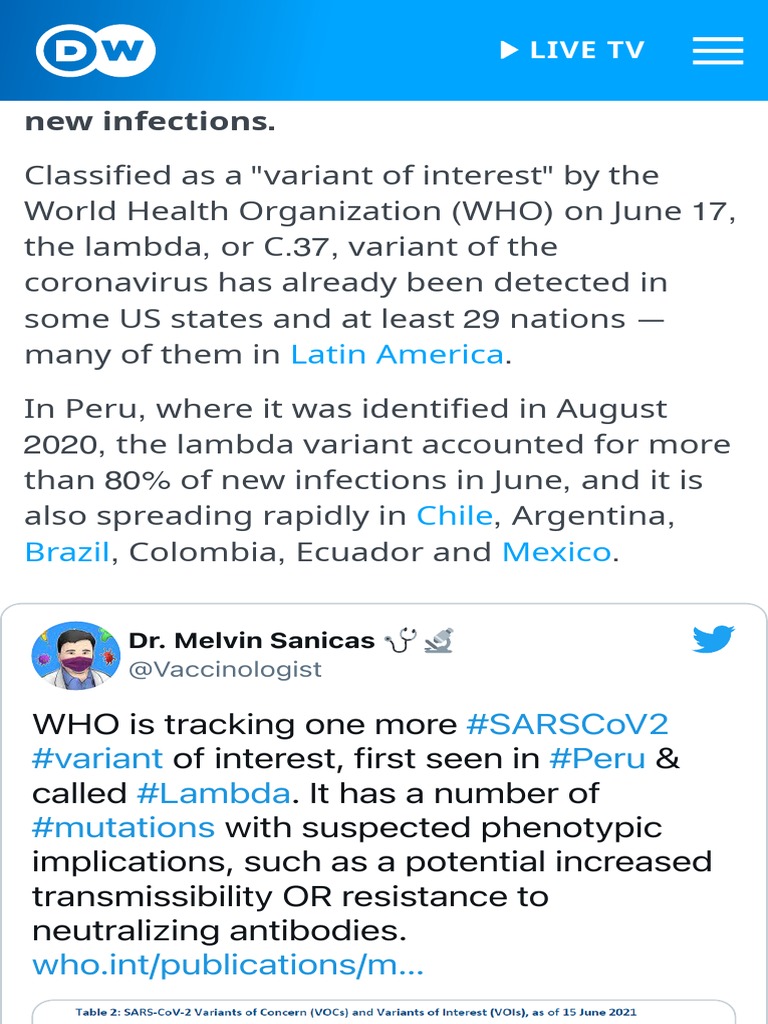The height and width of the screenshot is (1024, 768).
Task: Open the @Vaccinologist handle
Action: tap(225, 670)
